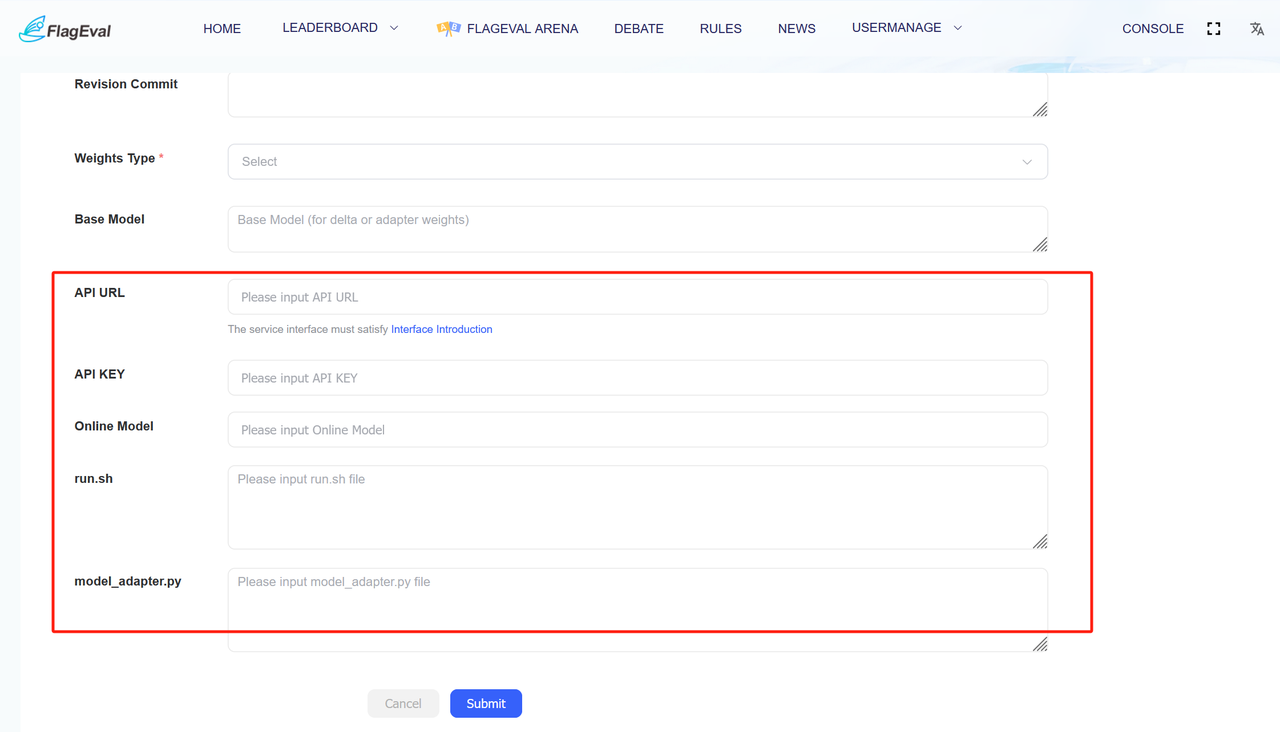
Task: Click the model_adapter.py textarea resize handle
Action: click(x=1040, y=644)
